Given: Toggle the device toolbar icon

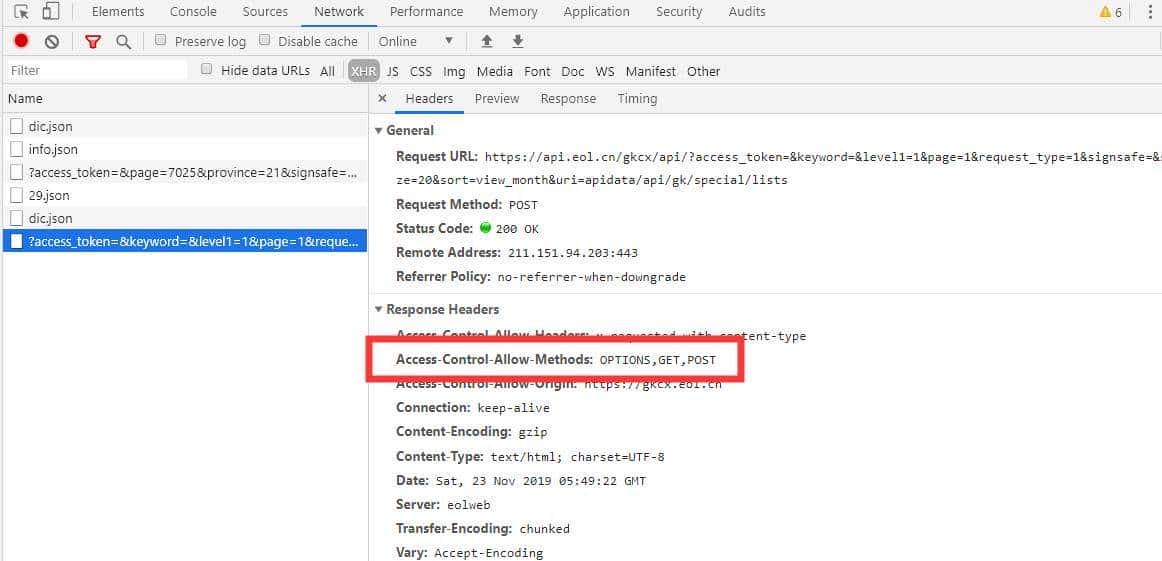Looking at the screenshot, I should coord(50,12).
